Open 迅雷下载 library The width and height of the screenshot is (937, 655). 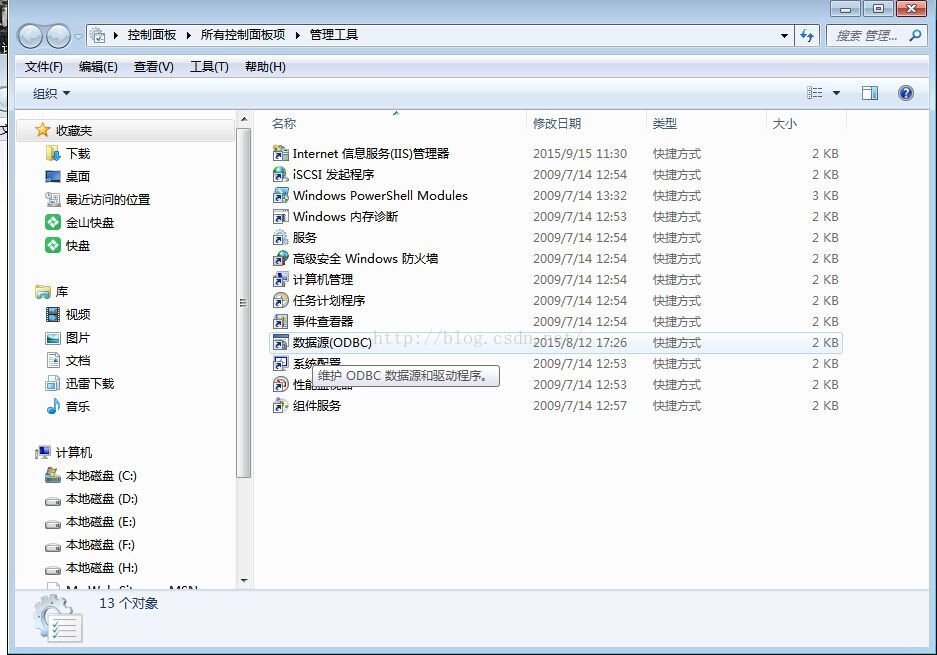80,383
